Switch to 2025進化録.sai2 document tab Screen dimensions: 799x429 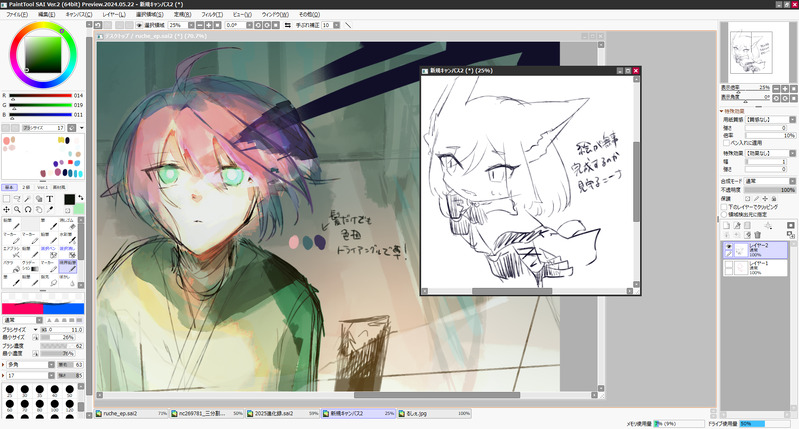coord(282,413)
